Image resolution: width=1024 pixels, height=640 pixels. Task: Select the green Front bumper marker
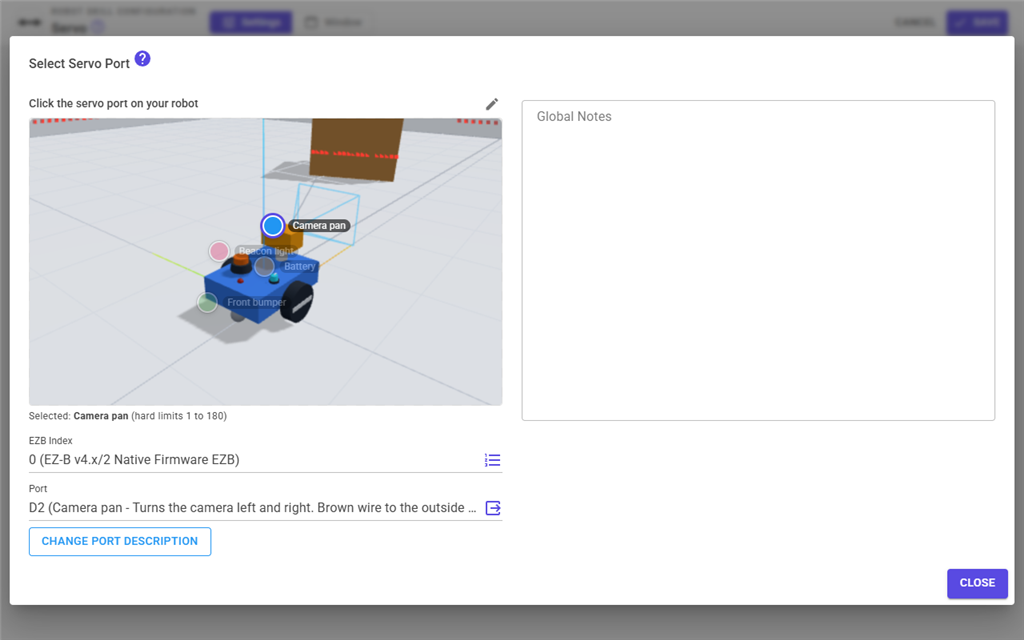(208, 302)
